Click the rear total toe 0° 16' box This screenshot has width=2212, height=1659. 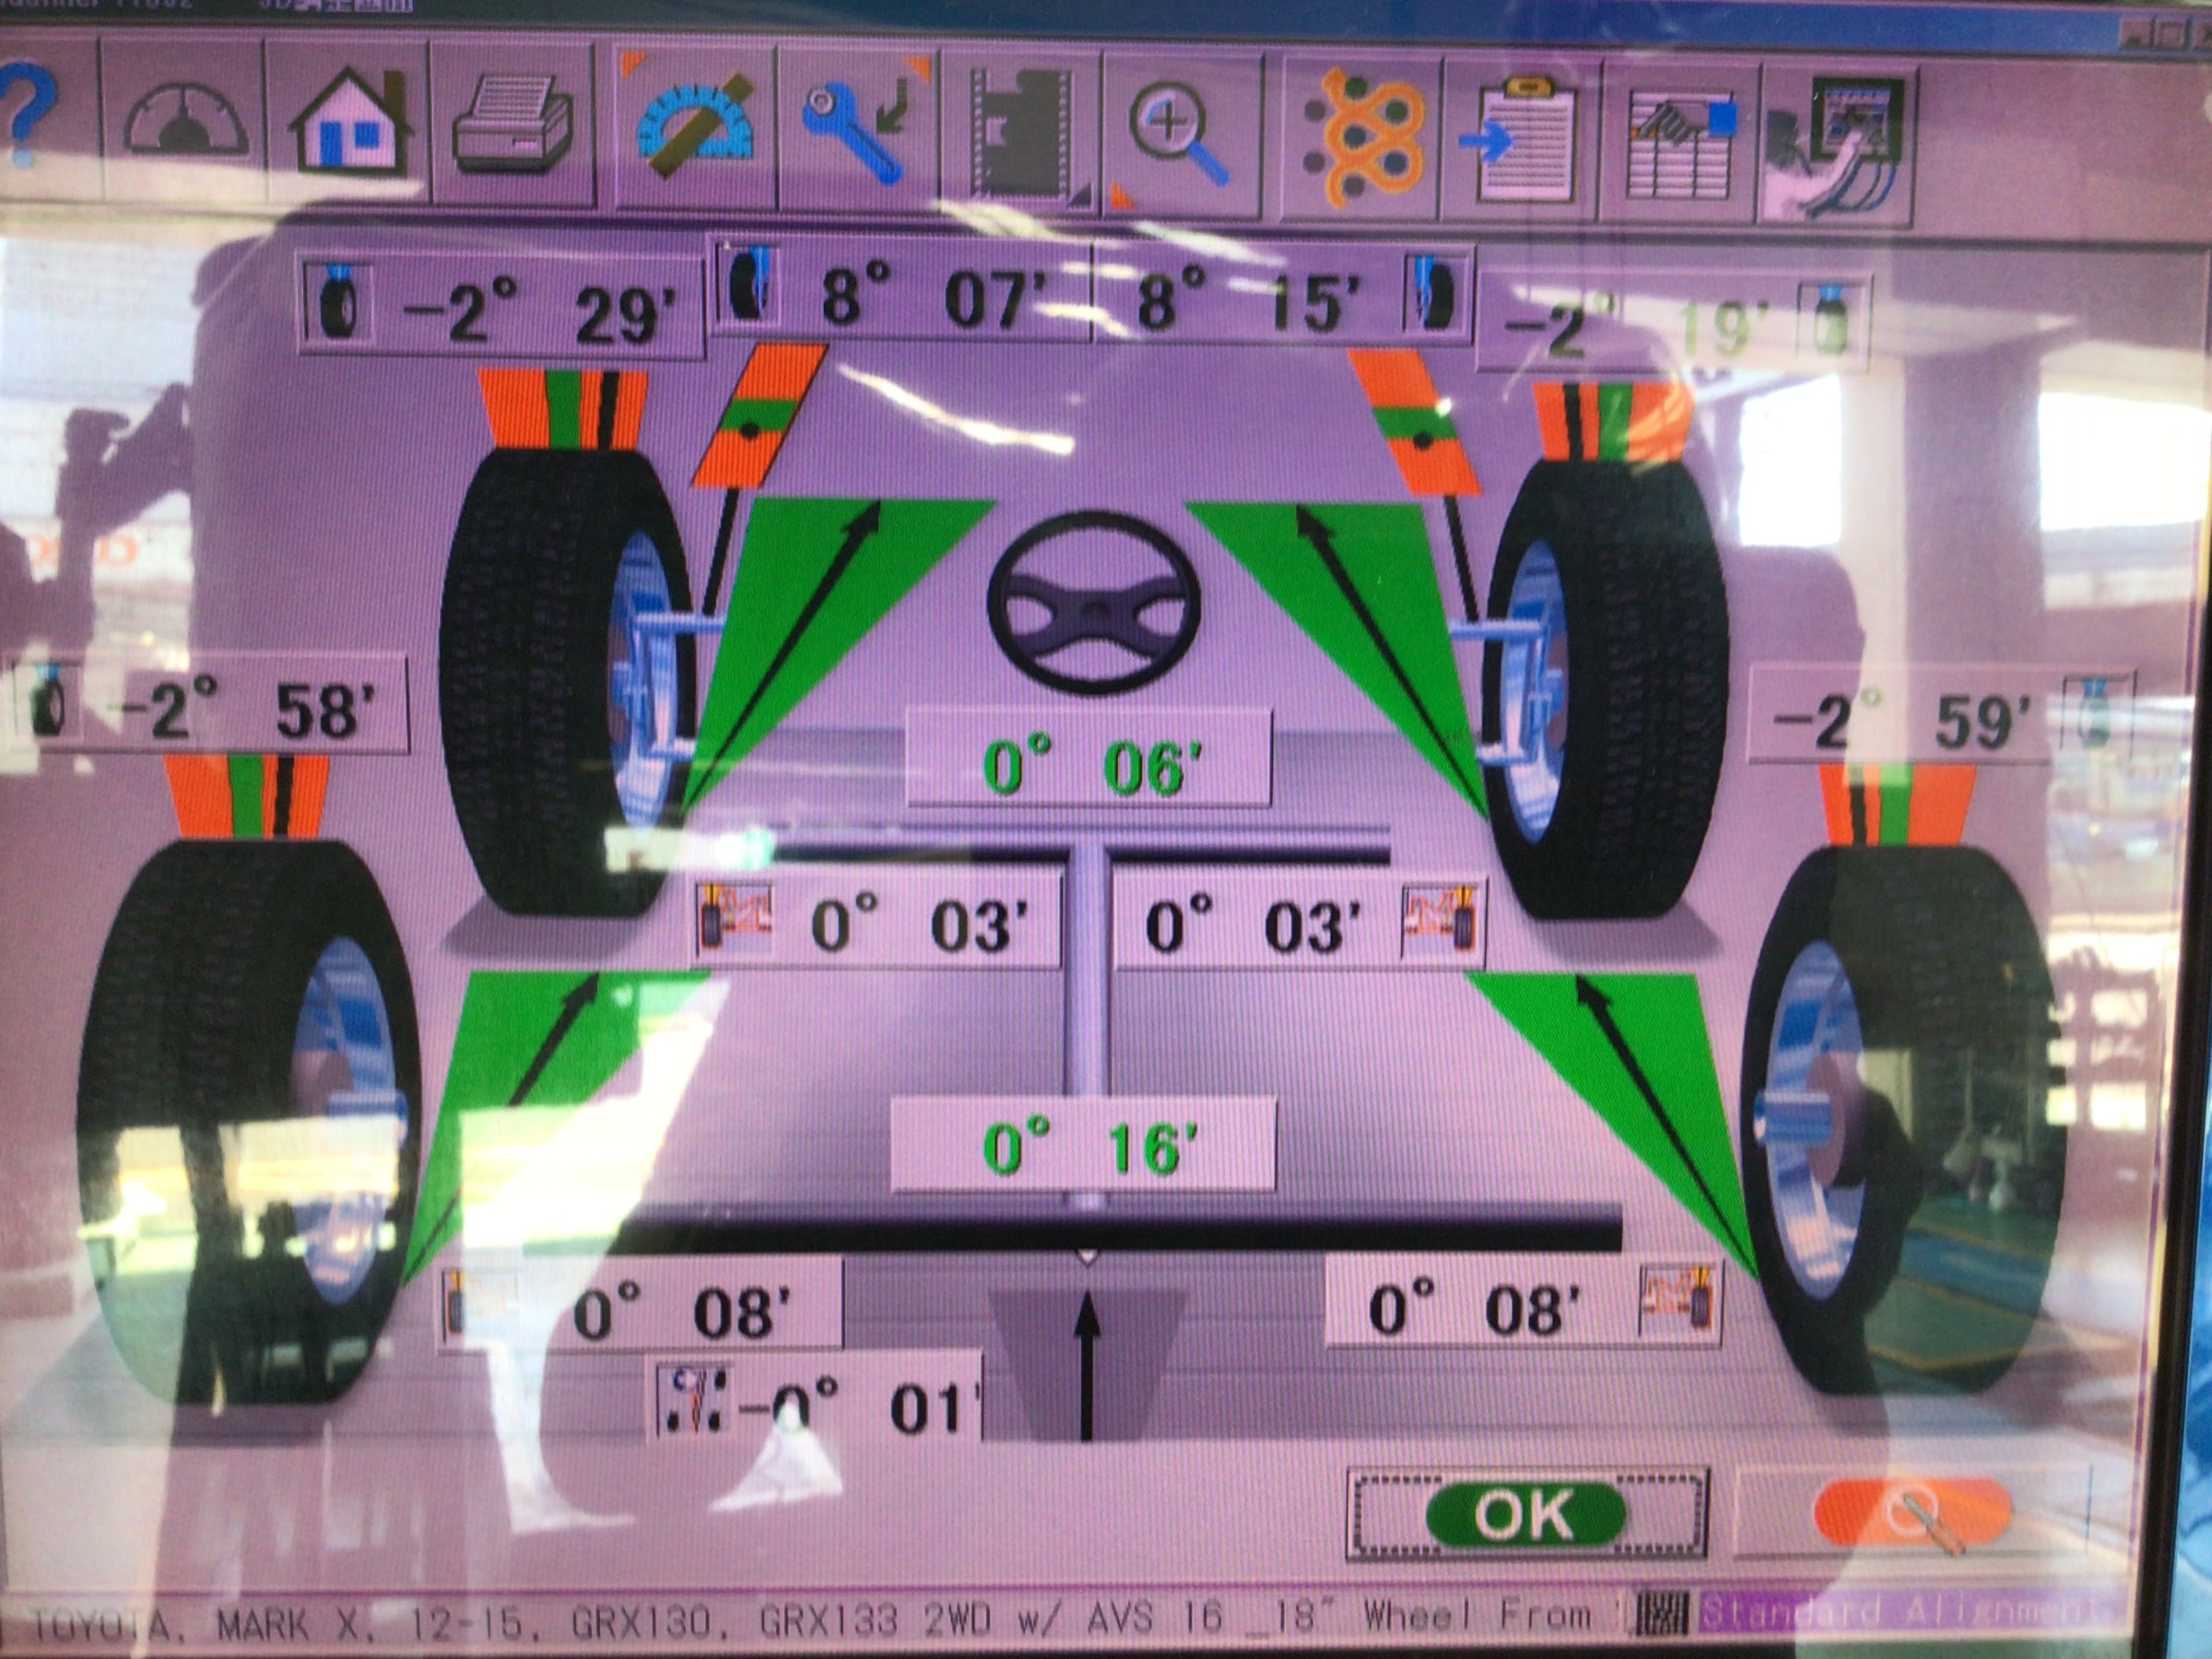[1083, 1146]
